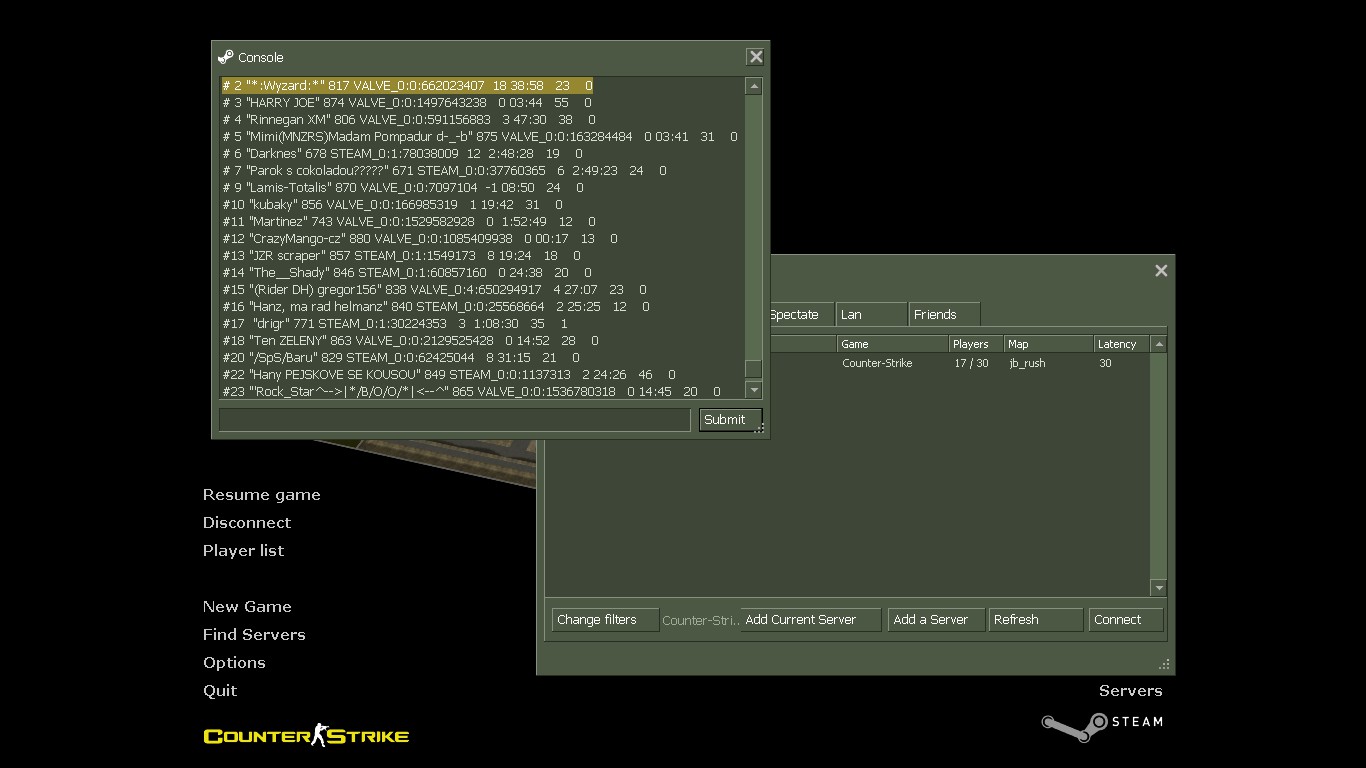Select console line "*:Wyzard:*"
The image size is (1366, 768).
pyautogui.click(x=407, y=86)
